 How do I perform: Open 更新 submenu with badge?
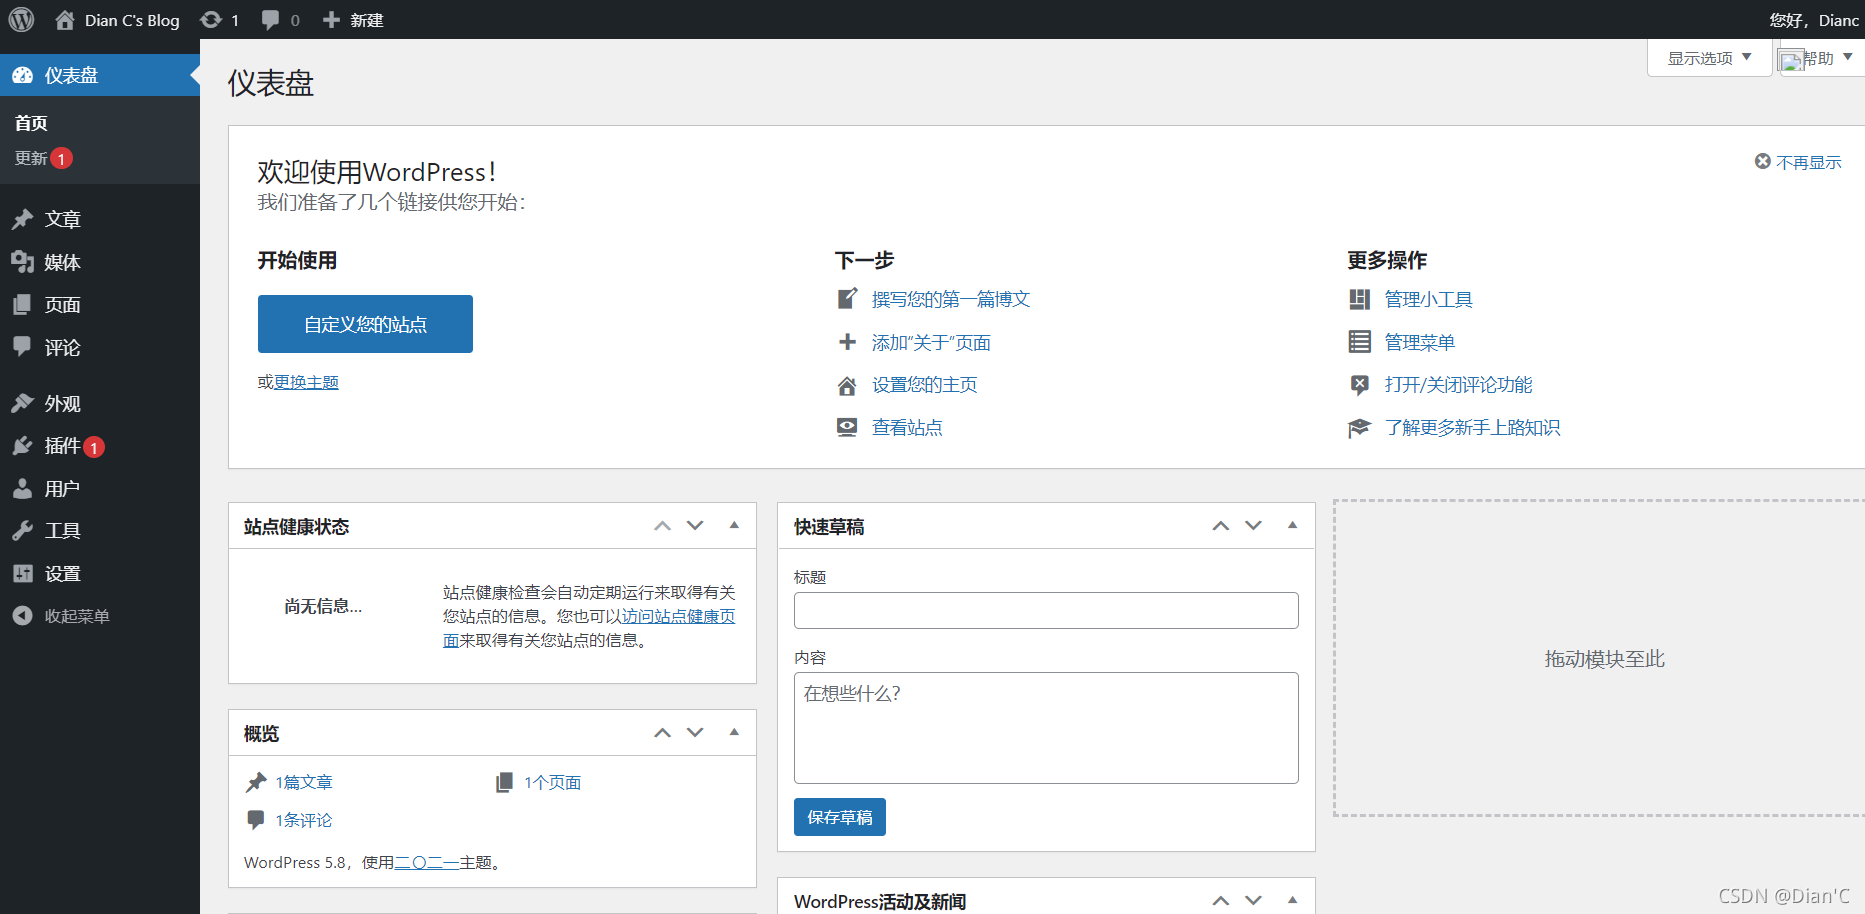tap(43, 158)
